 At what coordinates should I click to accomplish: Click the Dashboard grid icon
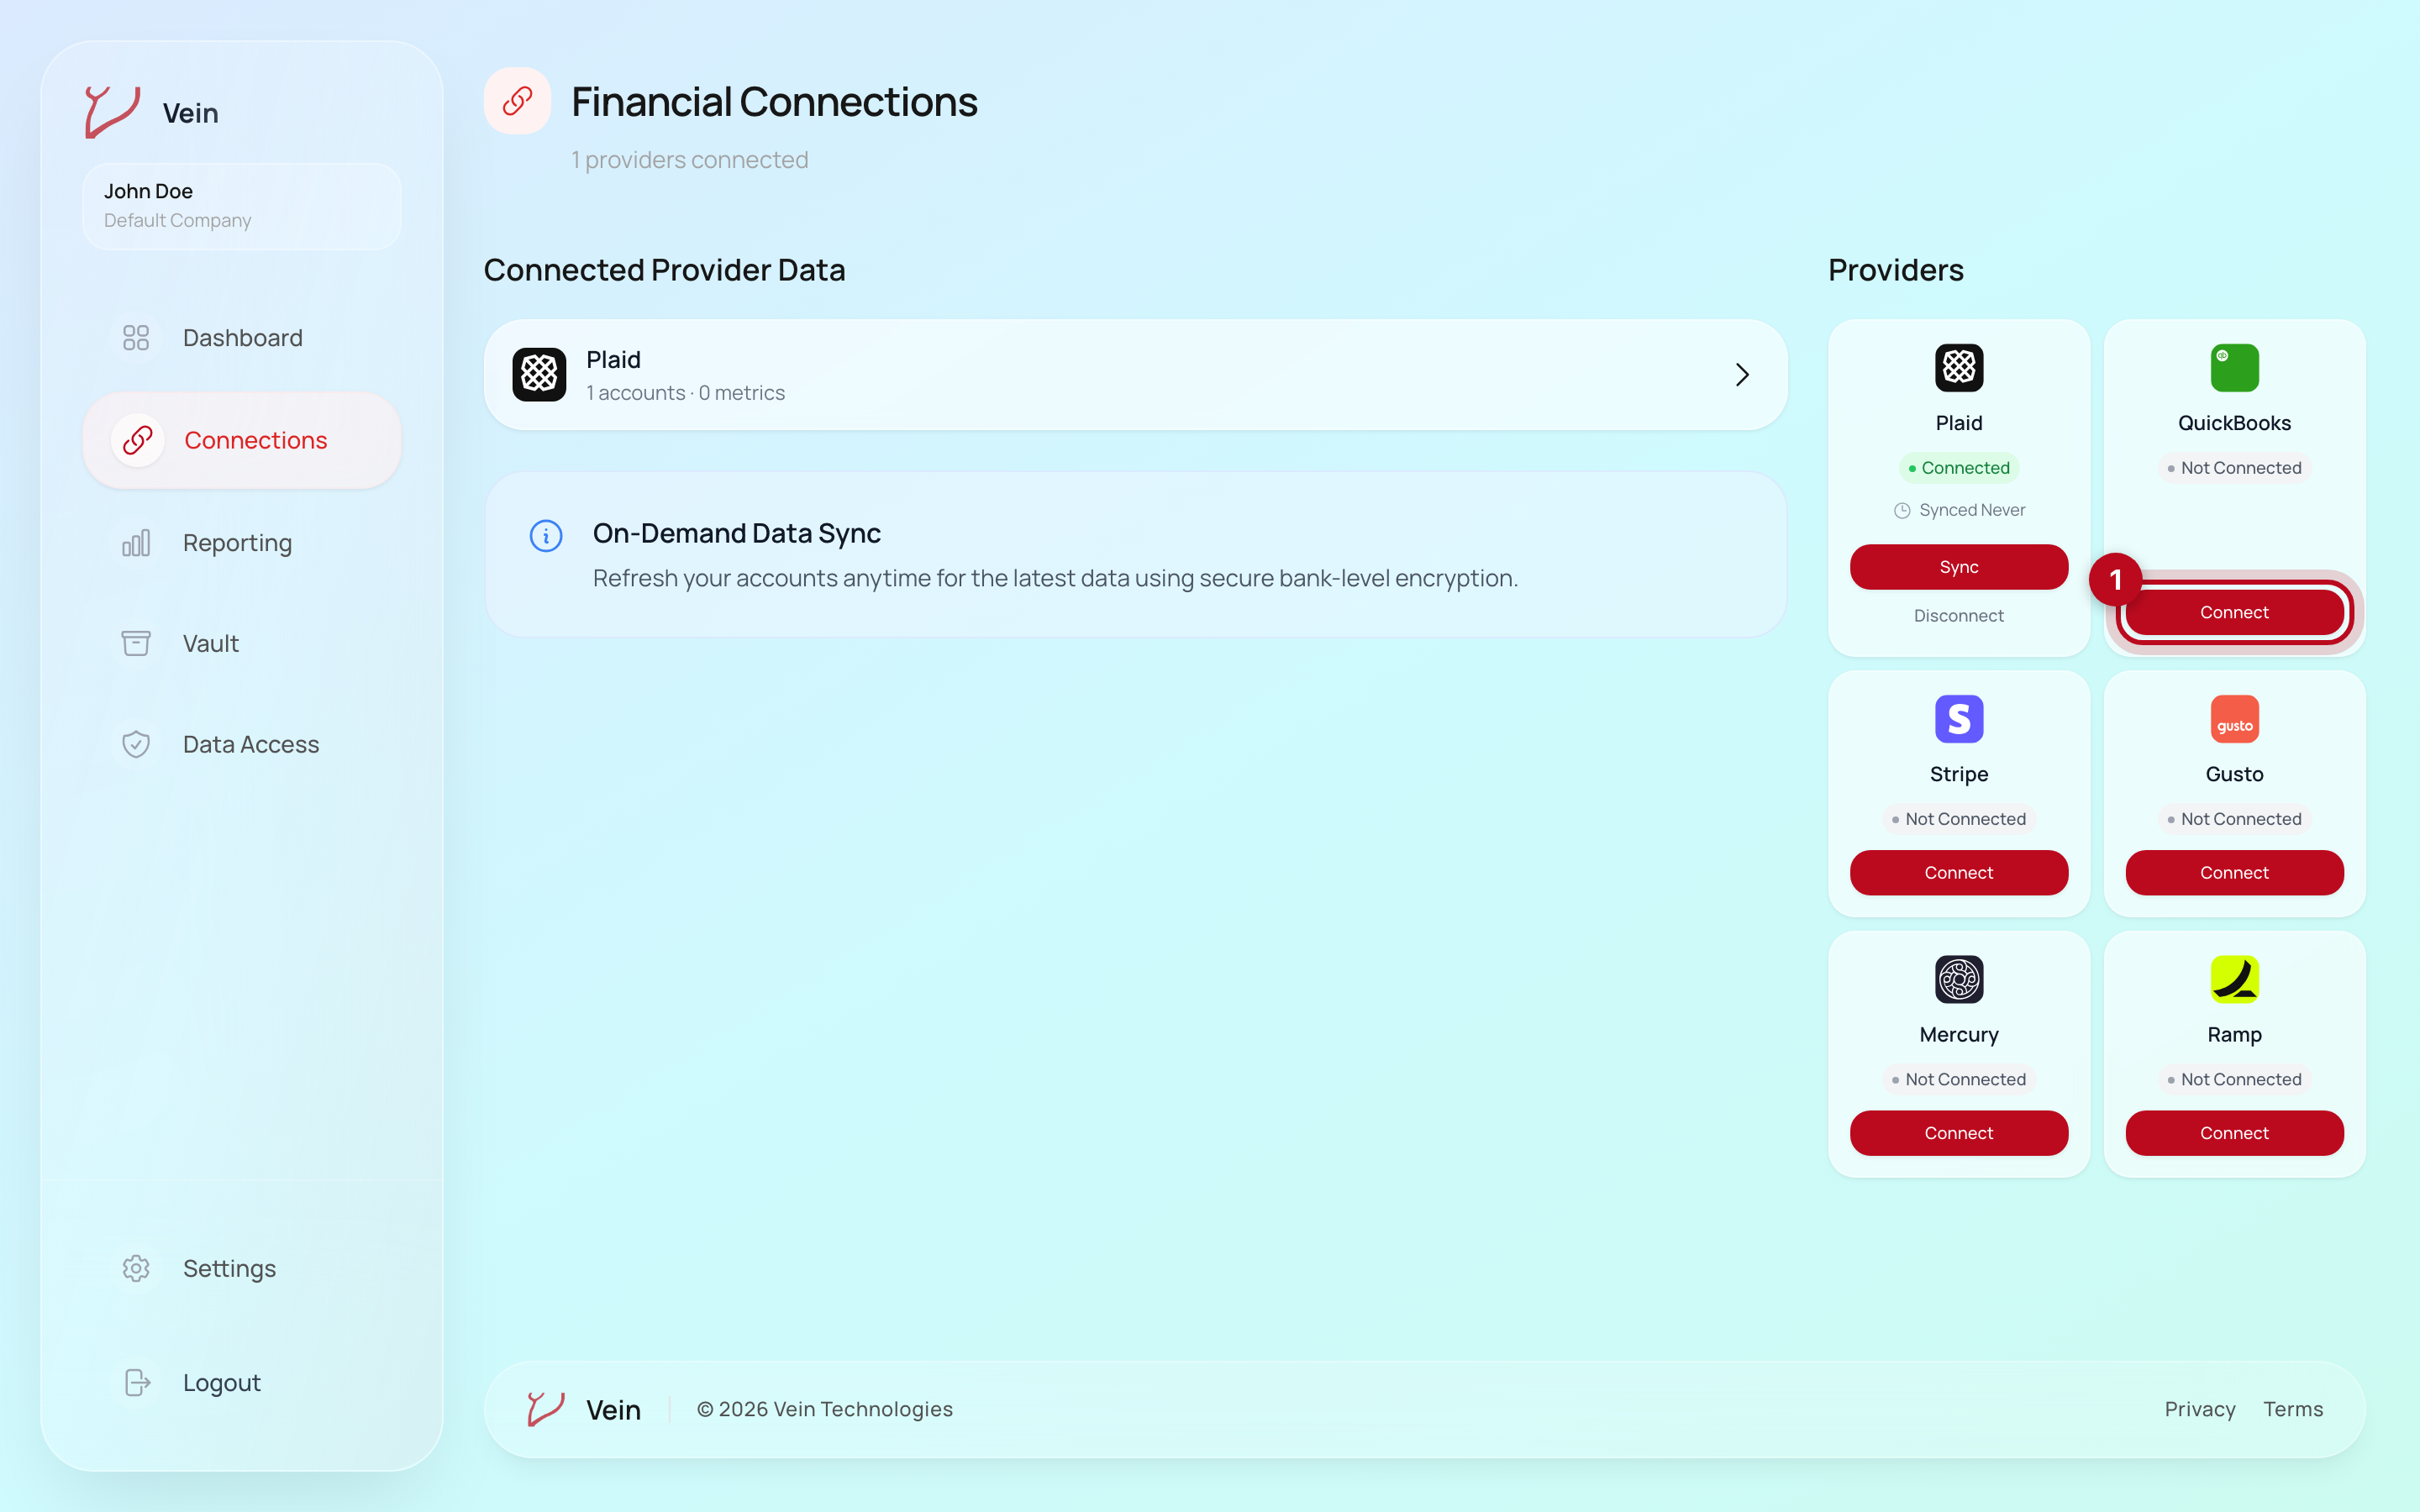pyautogui.click(x=136, y=338)
